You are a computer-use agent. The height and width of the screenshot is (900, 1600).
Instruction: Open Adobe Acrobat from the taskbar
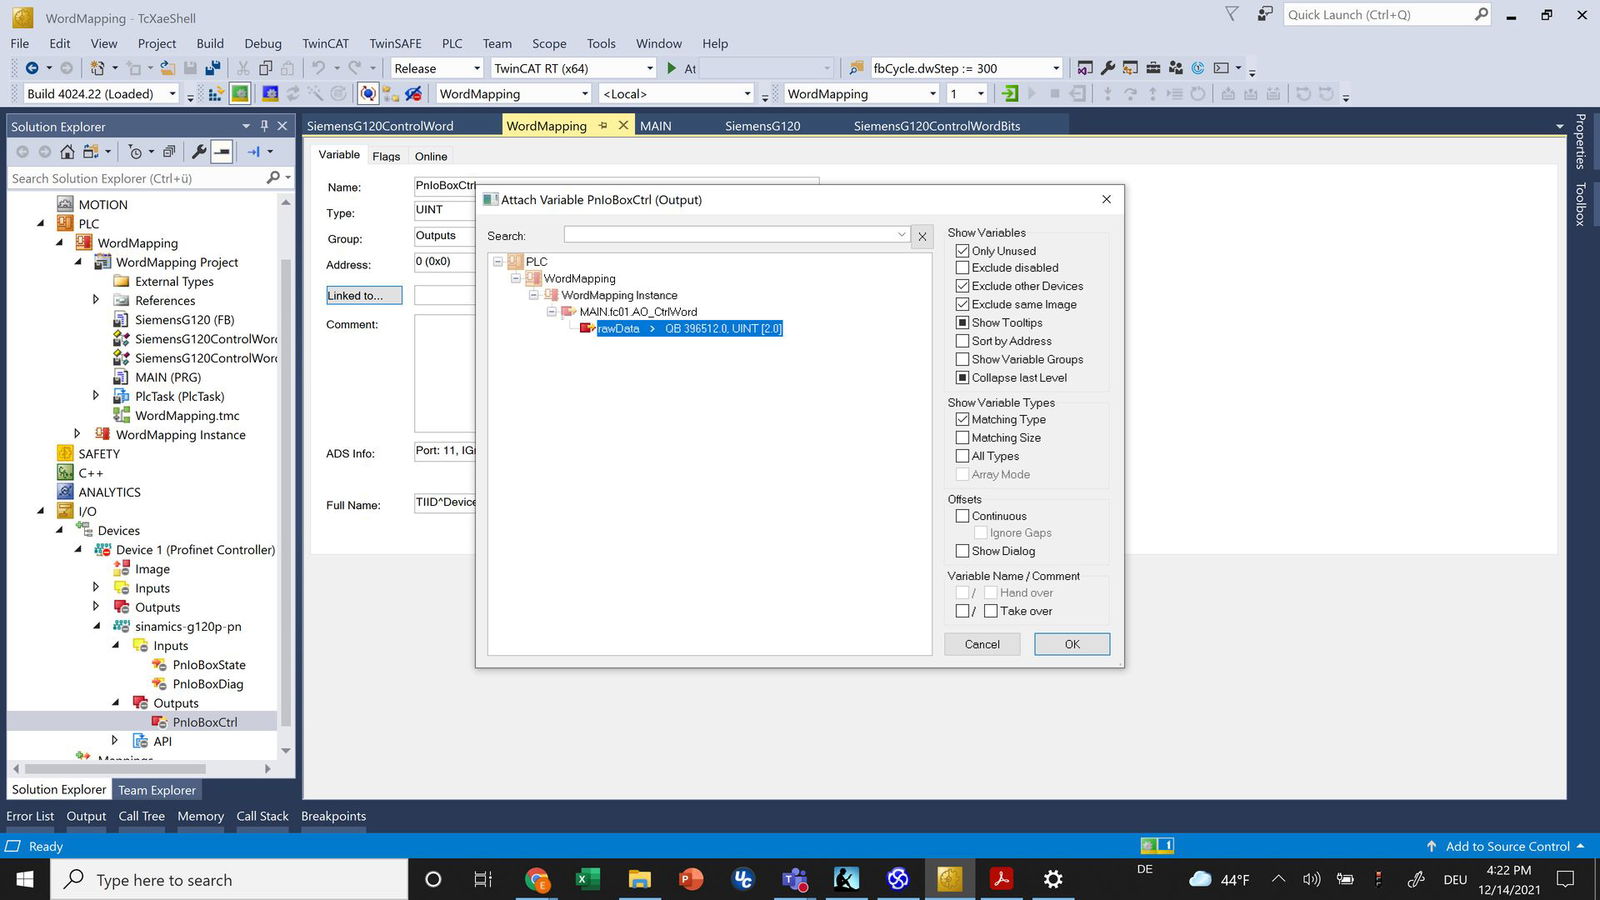tap(1001, 879)
